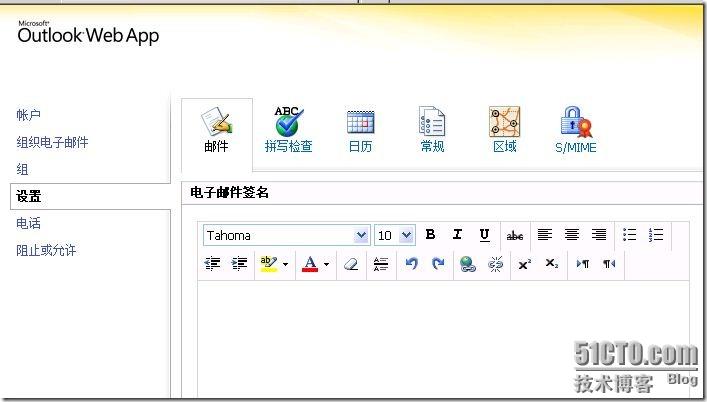
Task: Toggle underline formatting button
Action: [x=484, y=235]
